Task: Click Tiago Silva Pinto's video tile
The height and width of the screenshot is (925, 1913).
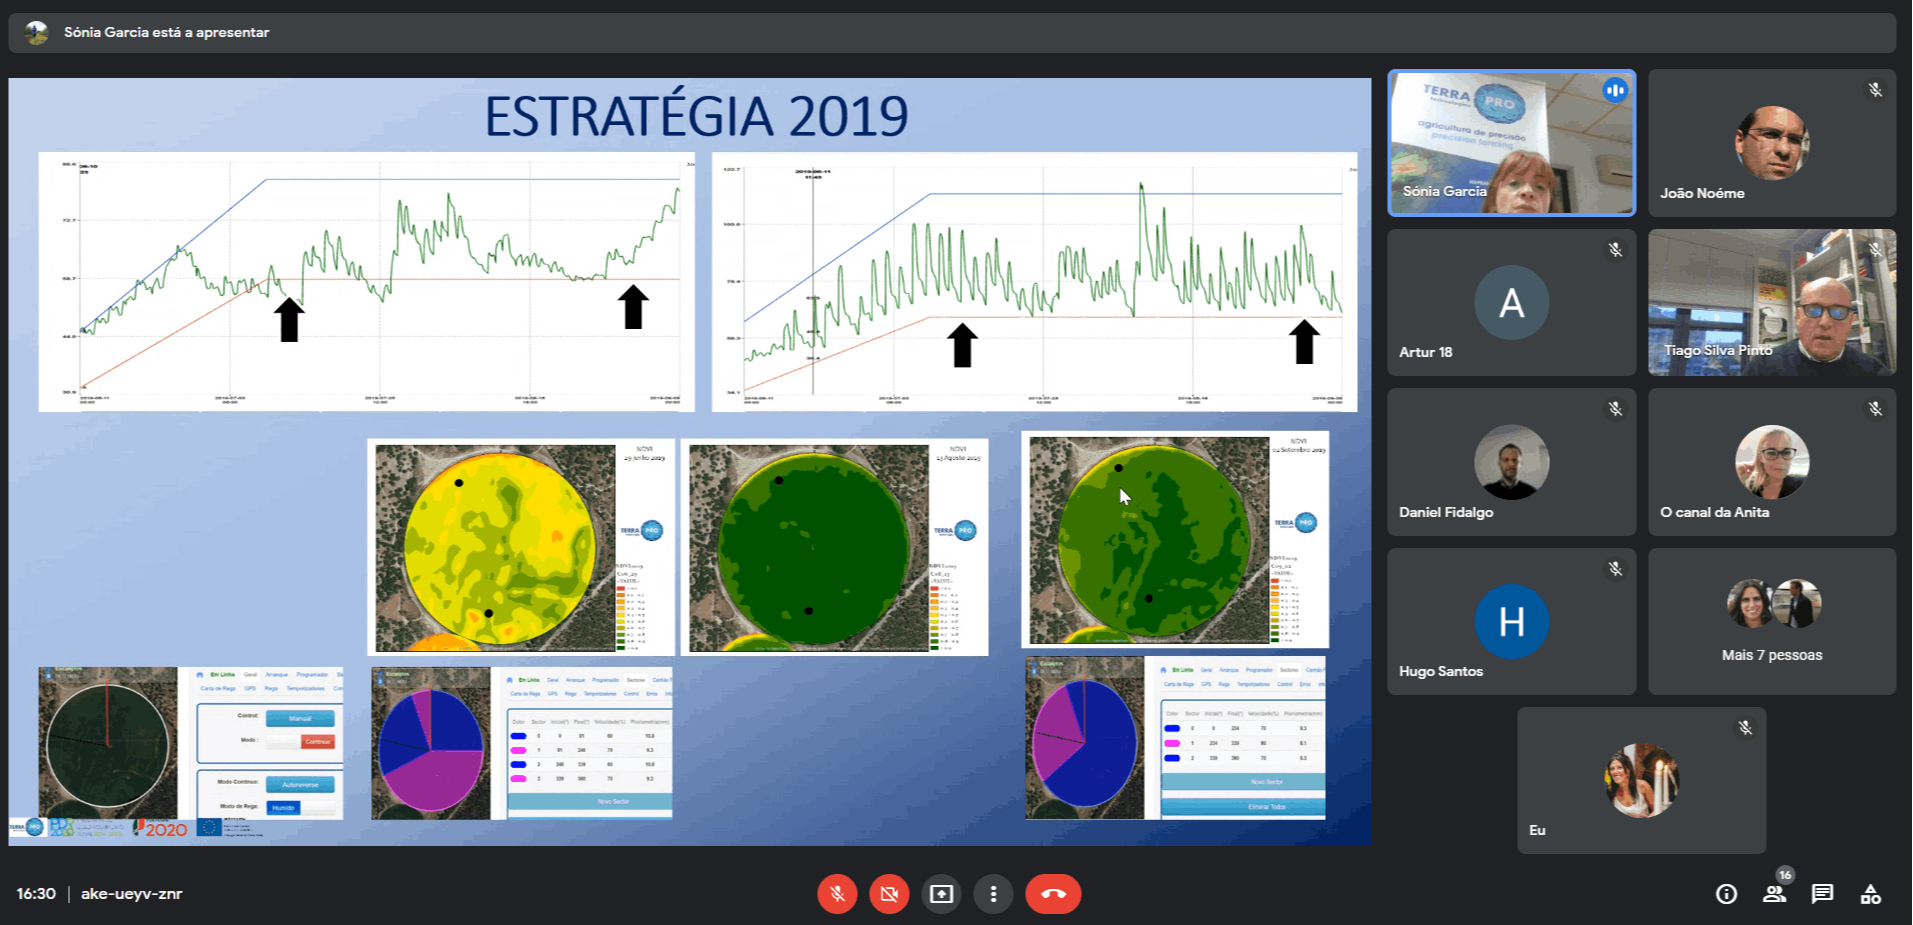Action: pos(1771,302)
